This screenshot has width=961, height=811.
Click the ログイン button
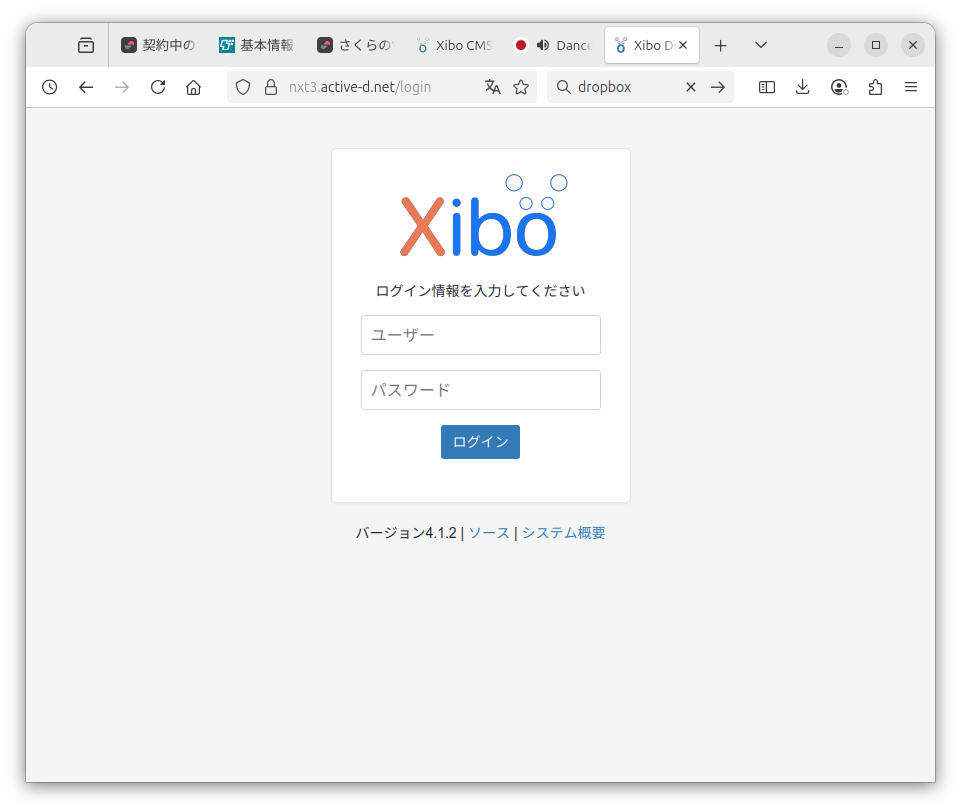pyautogui.click(x=480, y=442)
